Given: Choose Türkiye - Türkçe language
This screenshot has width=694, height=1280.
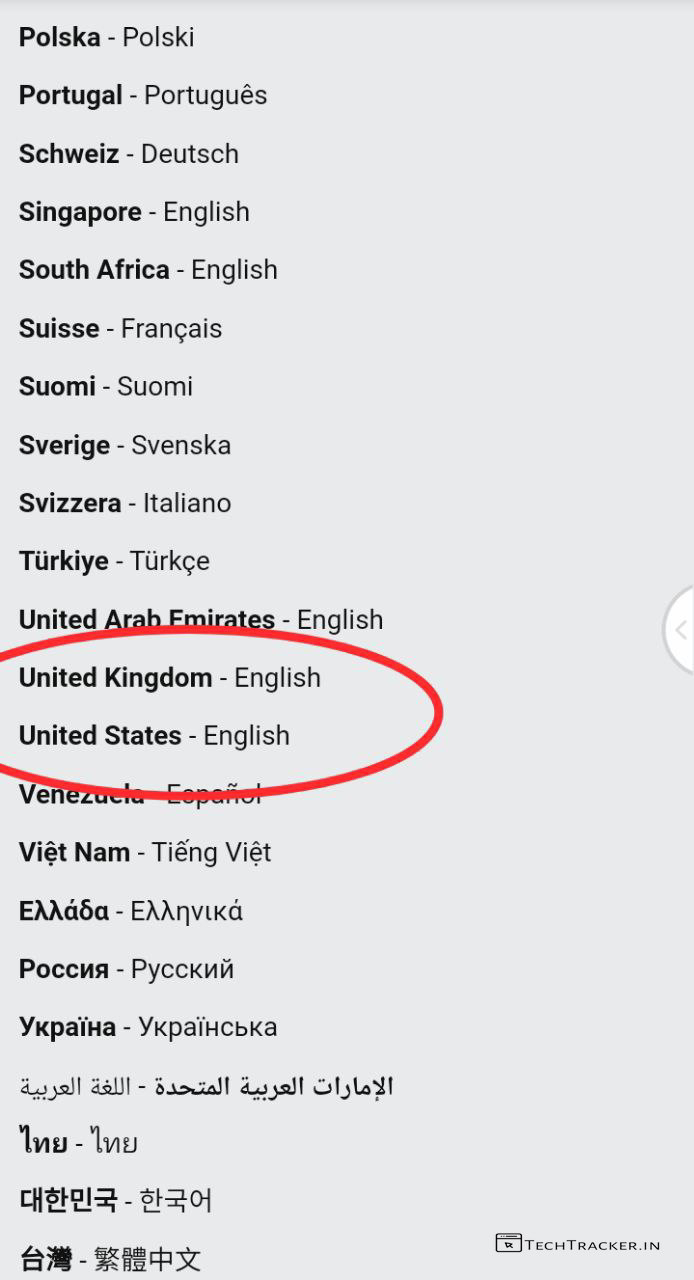Looking at the screenshot, I should pyautogui.click(x=114, y=561).
